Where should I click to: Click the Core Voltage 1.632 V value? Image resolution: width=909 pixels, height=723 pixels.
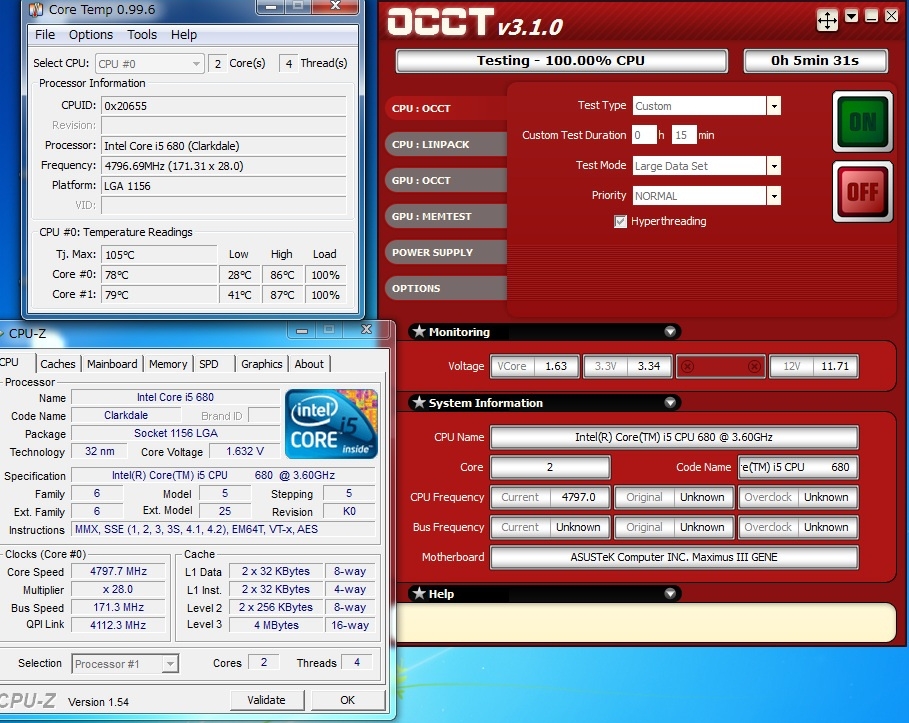click(245, 451)
